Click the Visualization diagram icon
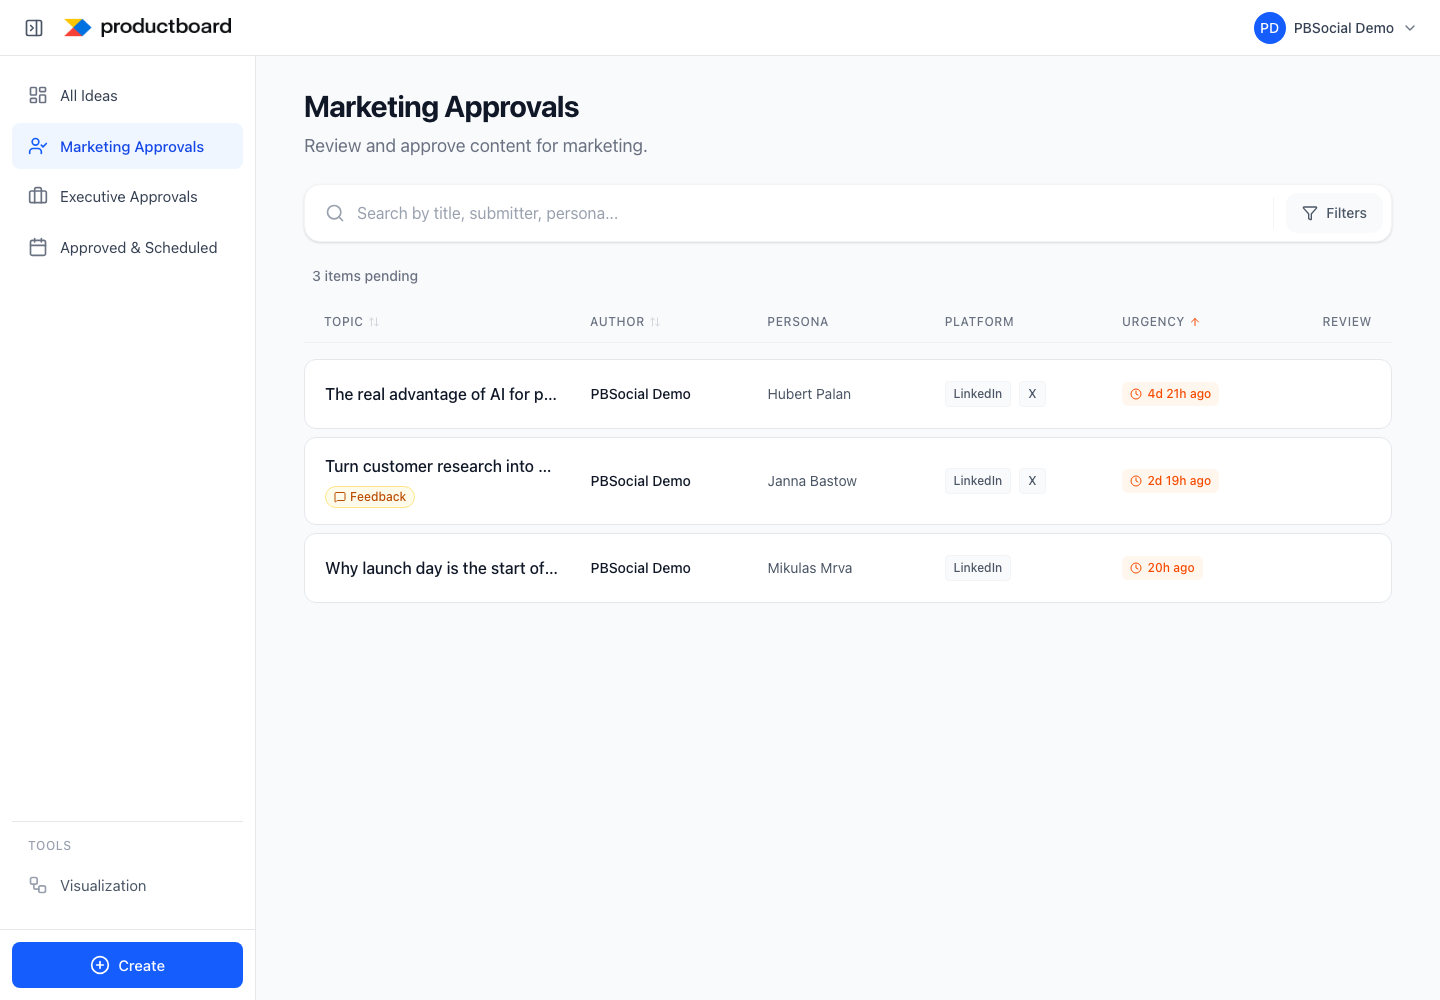Image resolution: width=1440 pixels, height=1000 pixels. (38, 885)
